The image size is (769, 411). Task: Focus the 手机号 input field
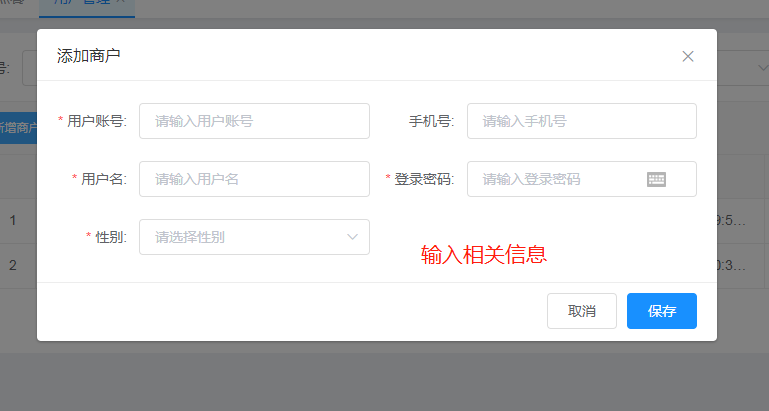coord(582,121)
